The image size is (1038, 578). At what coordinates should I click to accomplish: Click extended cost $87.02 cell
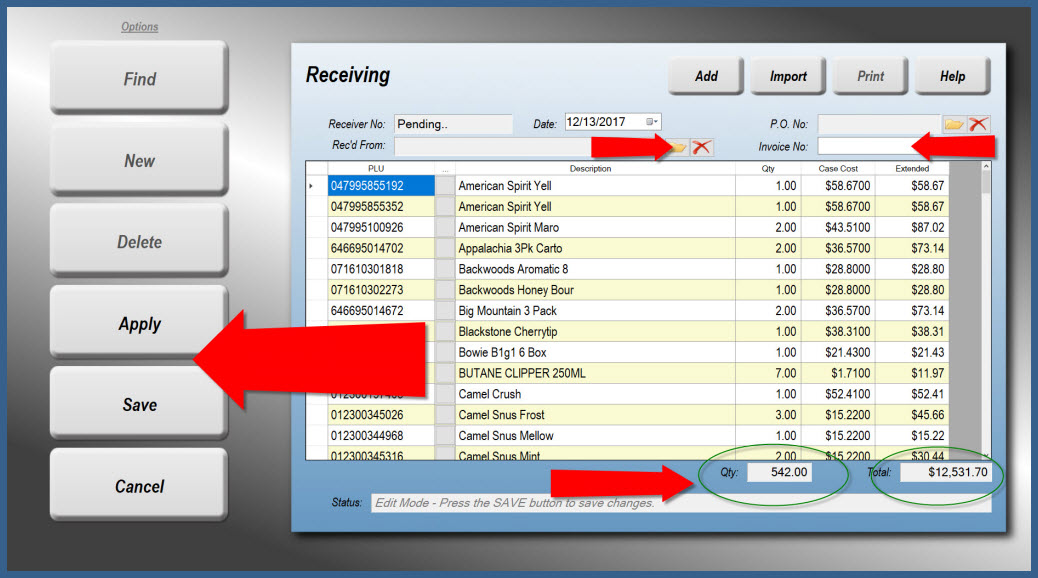click(912, 227)
